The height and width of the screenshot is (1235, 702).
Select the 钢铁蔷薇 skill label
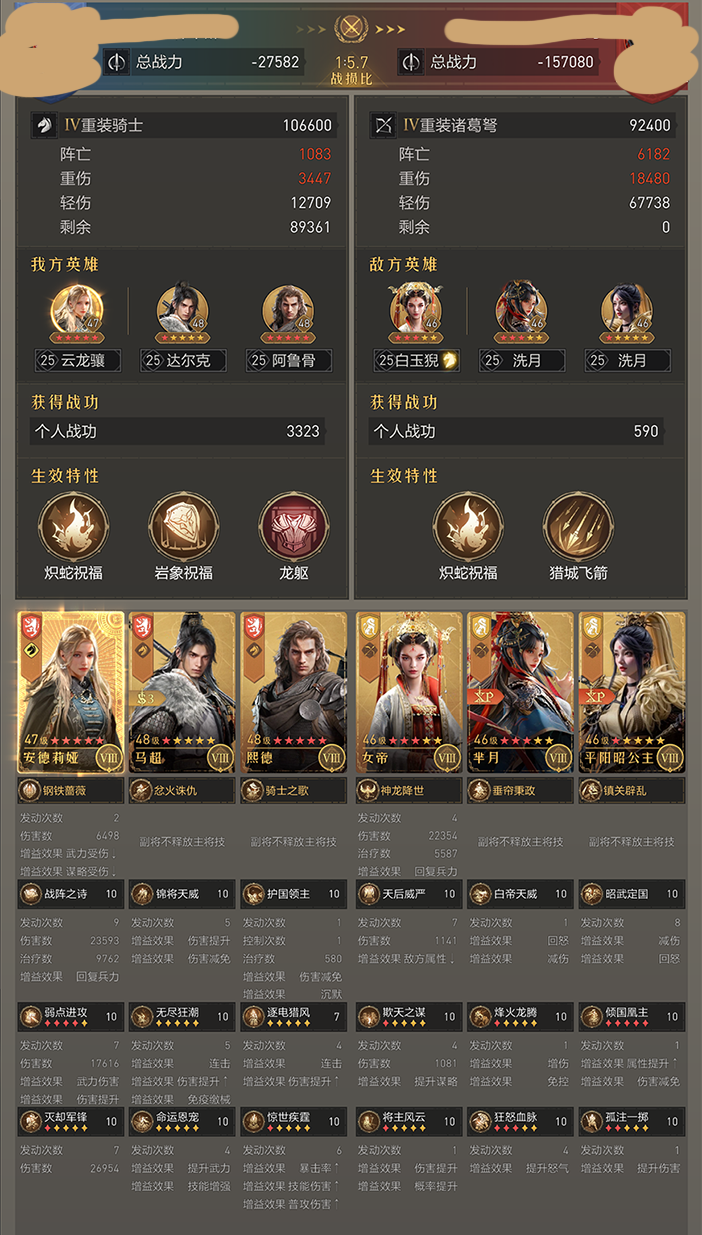click(71, 791)
